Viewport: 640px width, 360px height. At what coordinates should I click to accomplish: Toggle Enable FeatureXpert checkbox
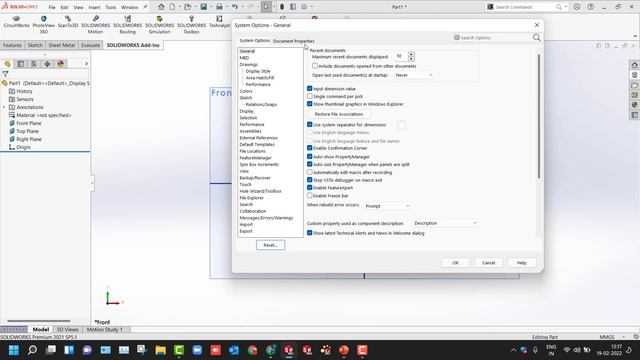click(309, 188)
